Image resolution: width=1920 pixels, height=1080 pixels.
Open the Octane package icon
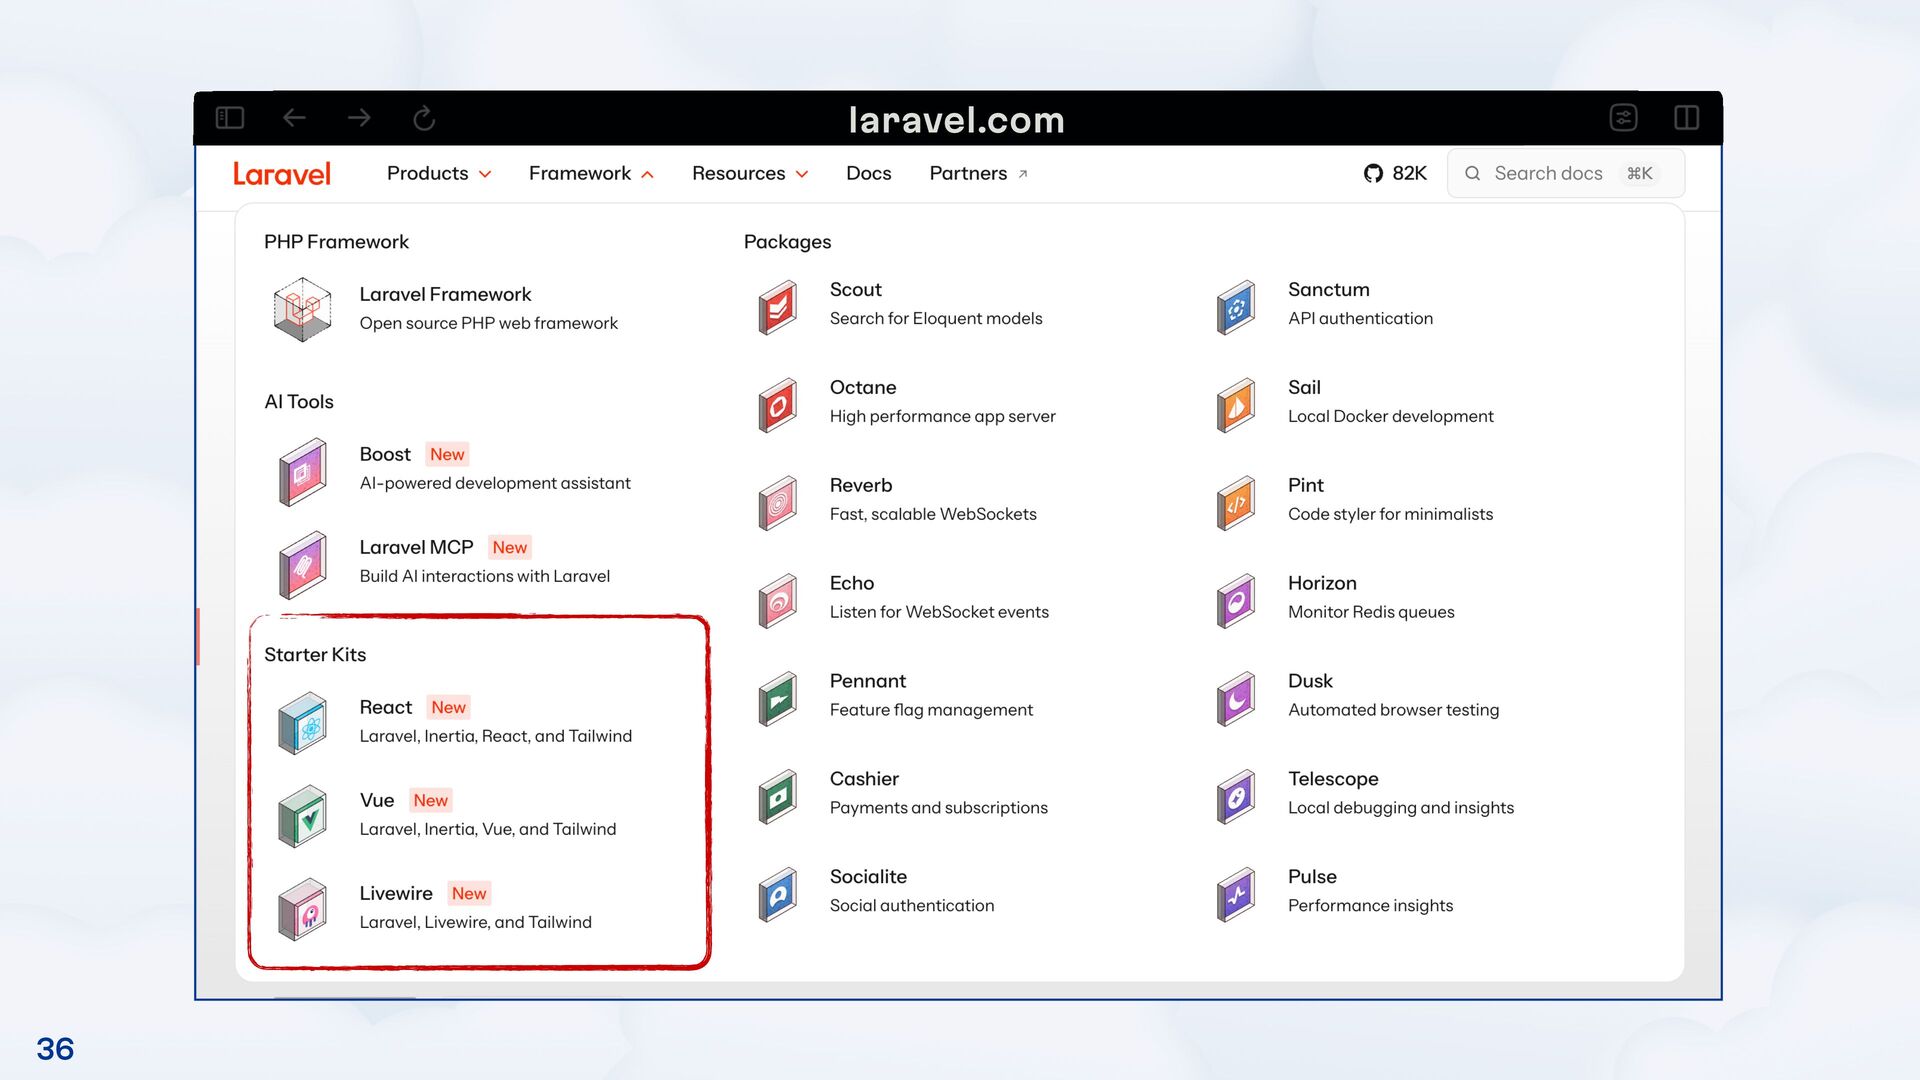click(777, 405)
